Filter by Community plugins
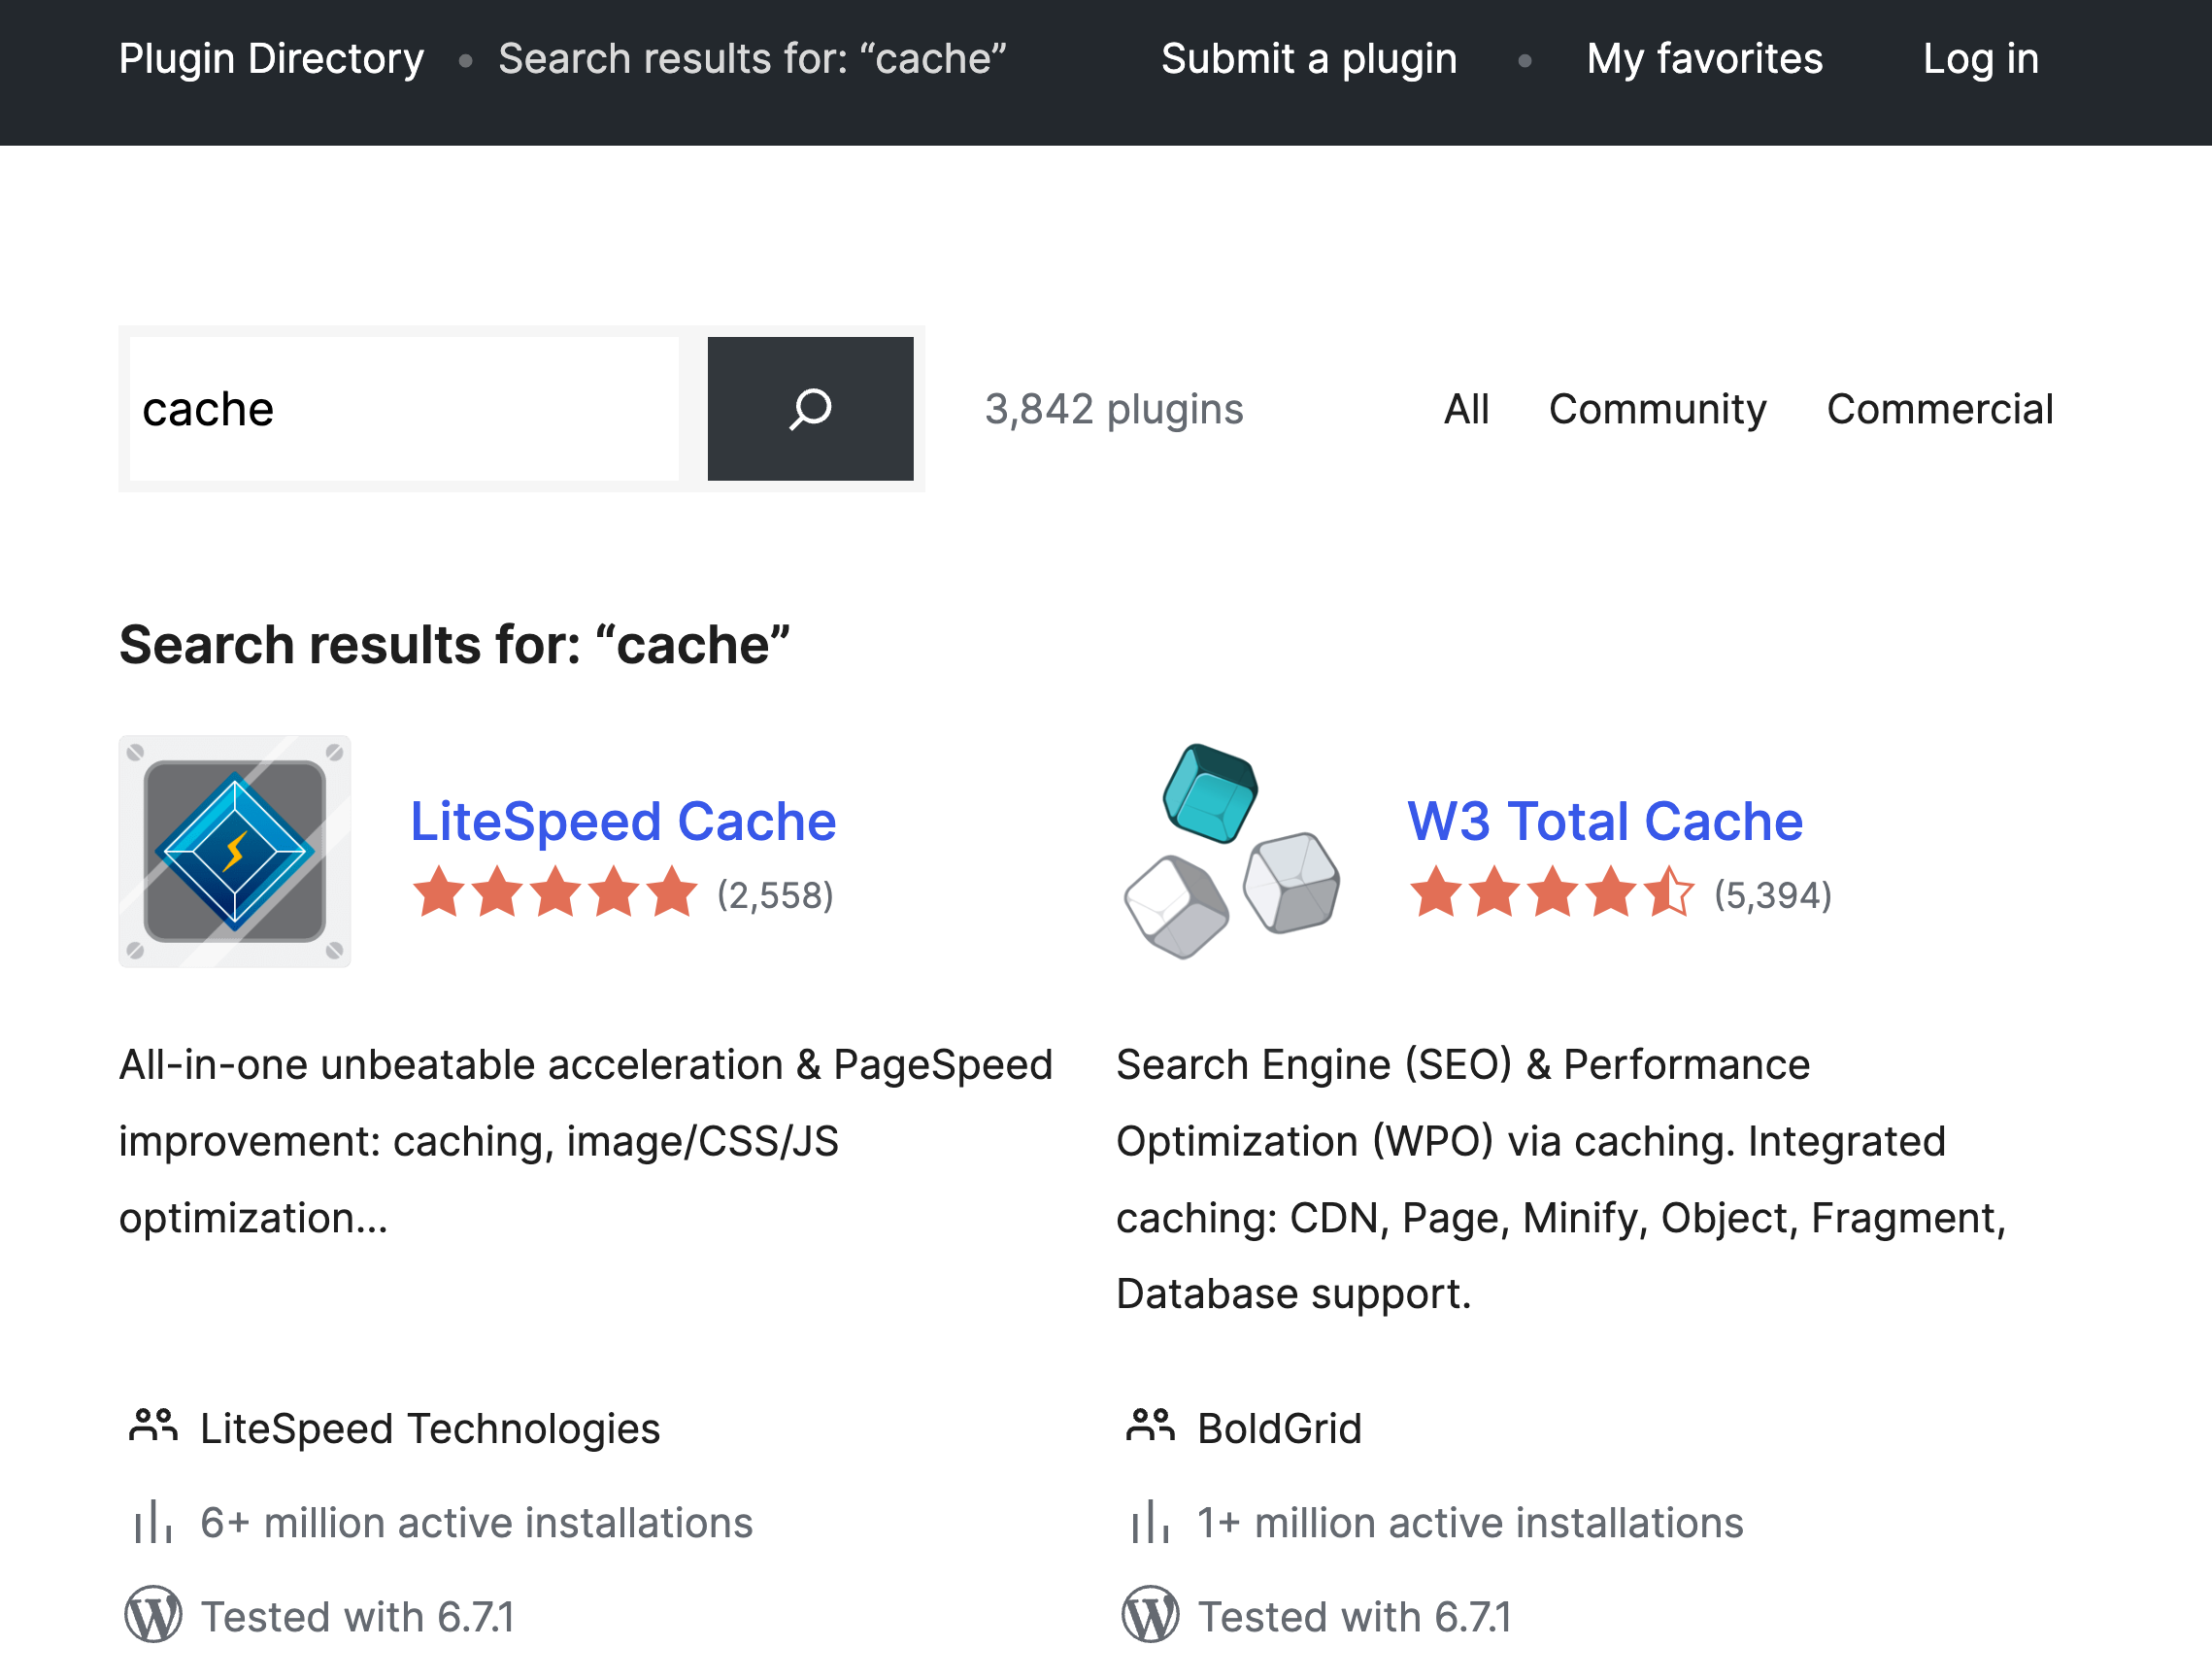Screen dimensions: 2212x1680 point(1657,409)
